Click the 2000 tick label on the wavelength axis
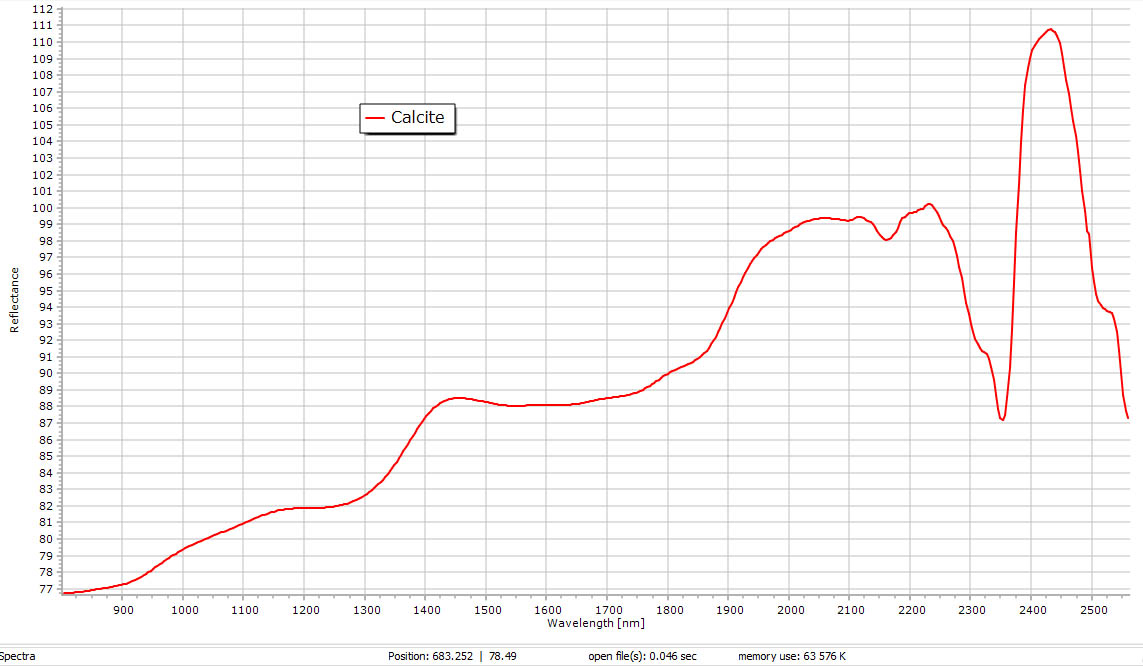This screenshot has height=666, width=1143. pos(790,609)
